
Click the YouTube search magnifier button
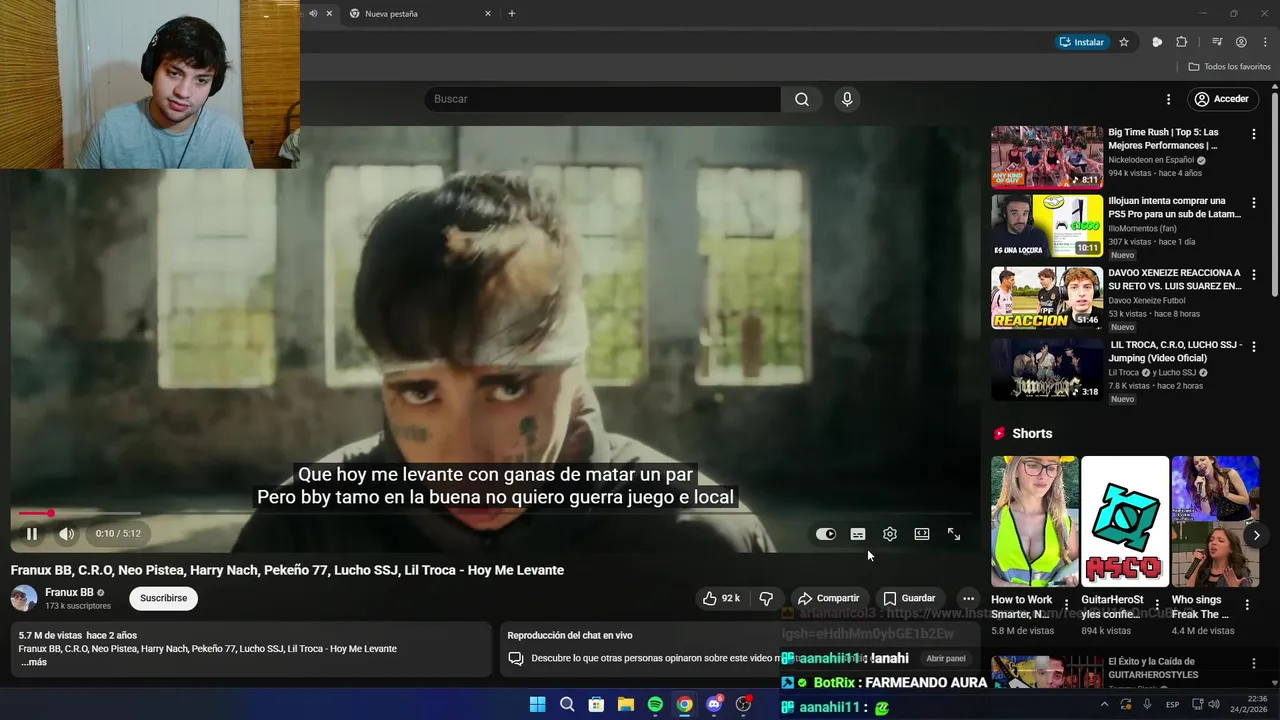click(802, 99)
